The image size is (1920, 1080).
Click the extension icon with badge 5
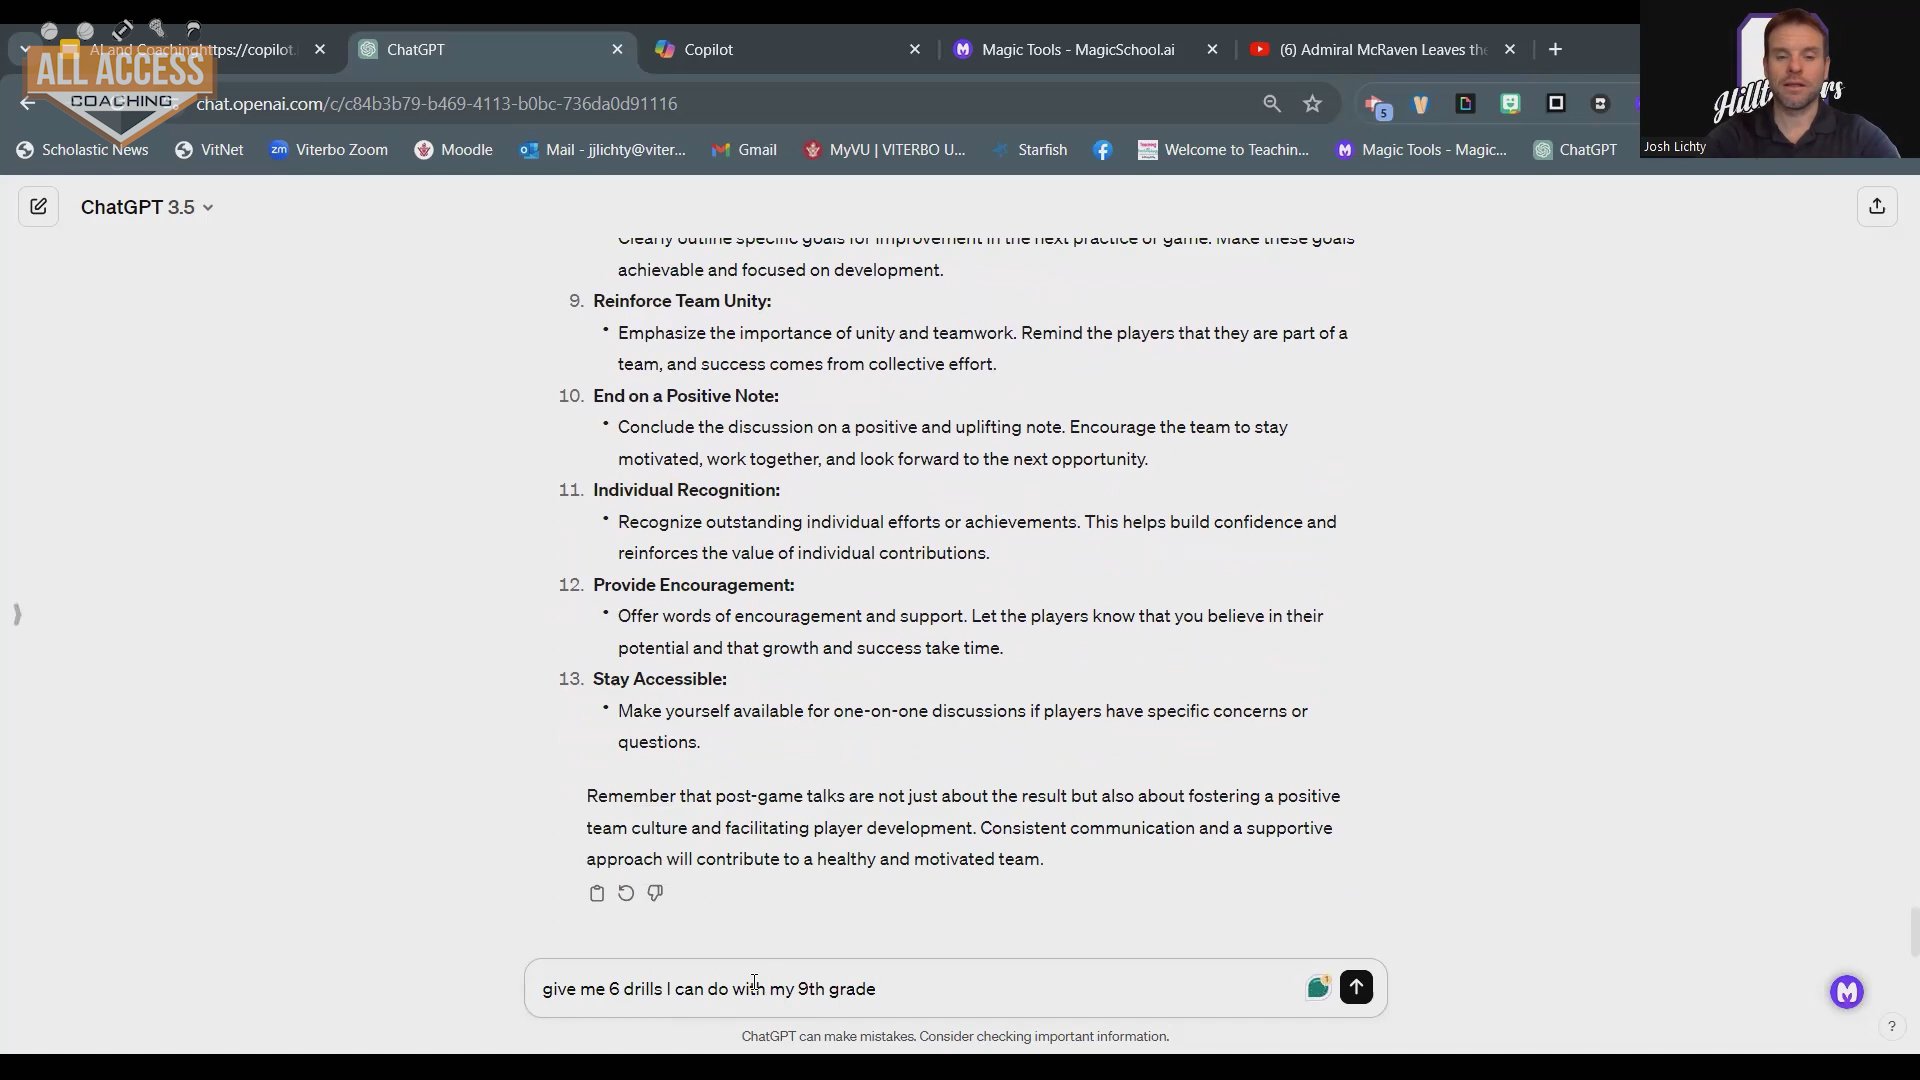click(1378, 105)
